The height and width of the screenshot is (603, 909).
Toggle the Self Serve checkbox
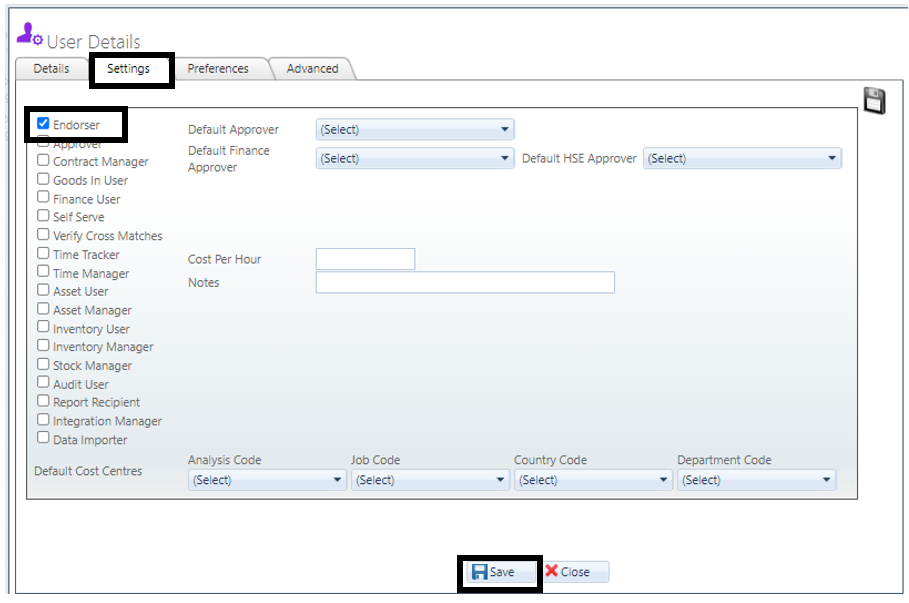(43, 215)
